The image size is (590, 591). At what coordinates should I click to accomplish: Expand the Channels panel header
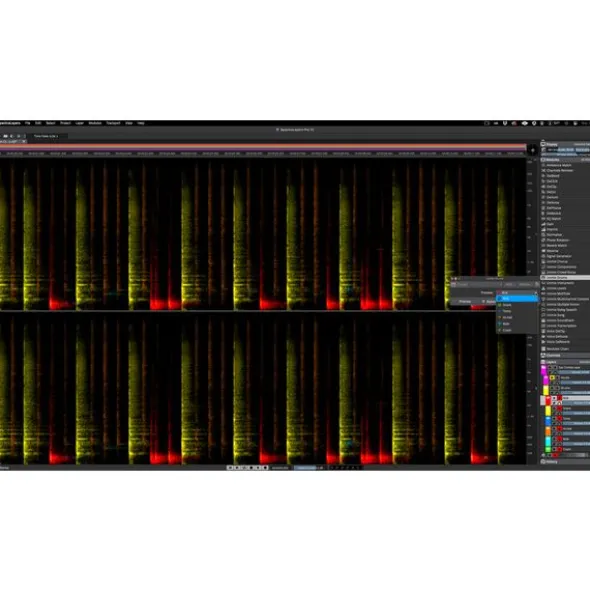click(565, 355)
